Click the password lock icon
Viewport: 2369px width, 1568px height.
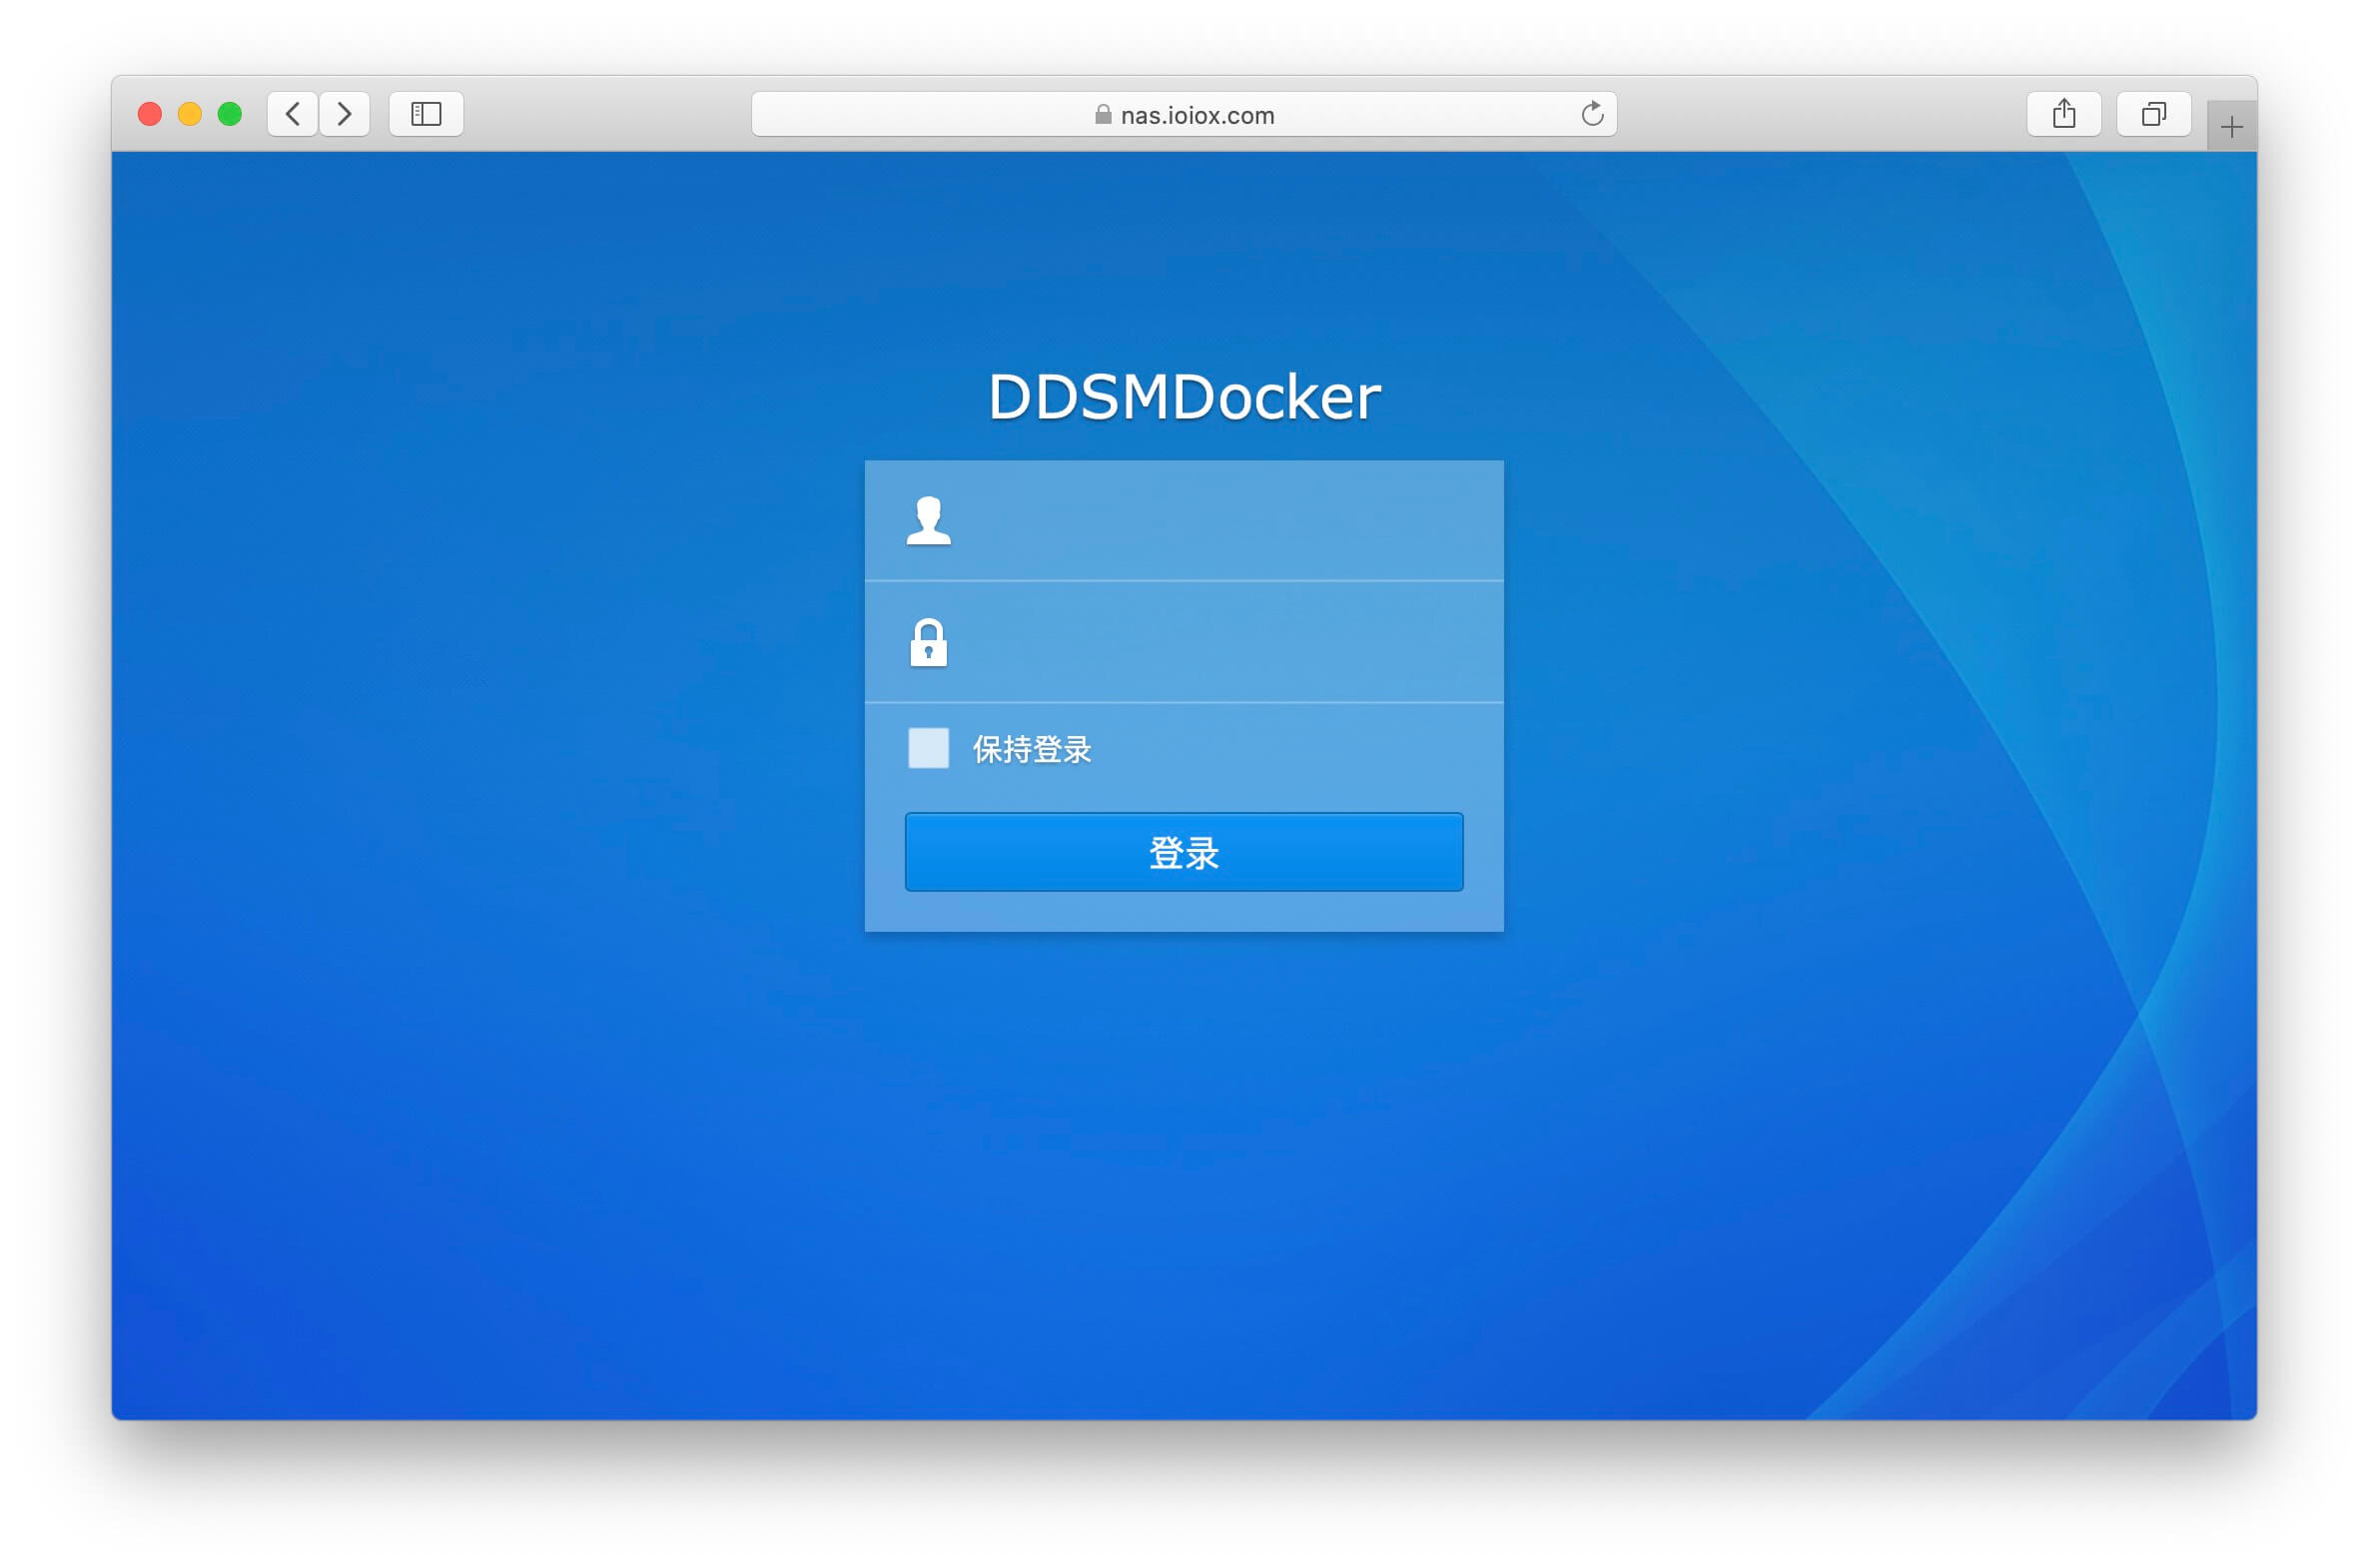[928, 643]
